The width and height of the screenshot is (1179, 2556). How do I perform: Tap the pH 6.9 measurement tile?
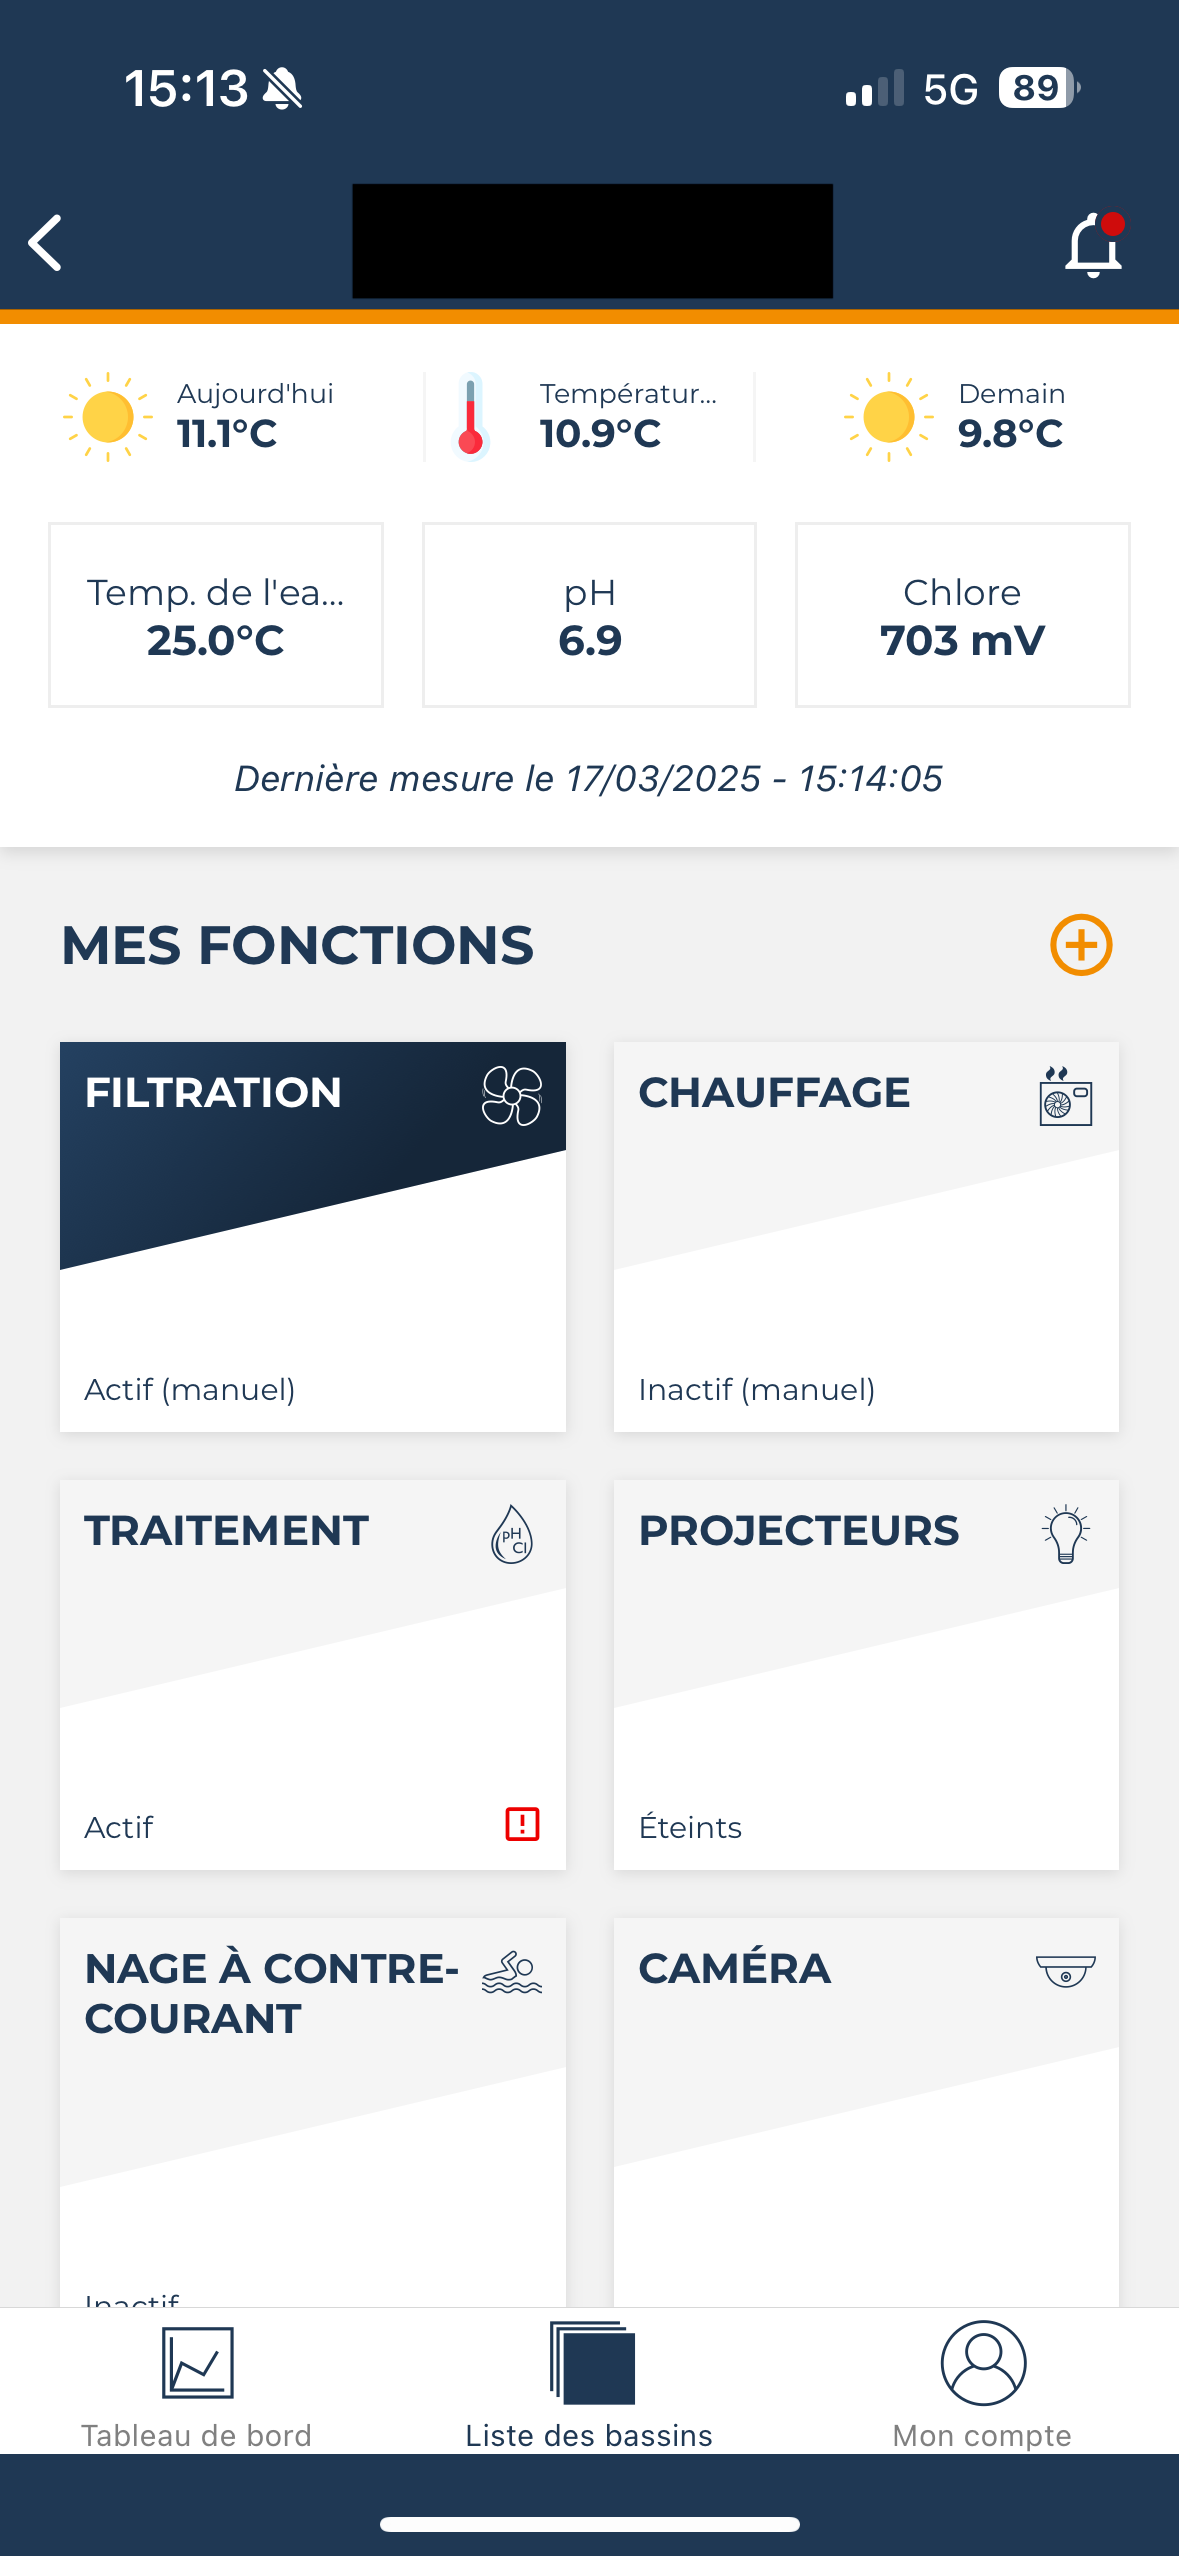(x=589, y=615)
